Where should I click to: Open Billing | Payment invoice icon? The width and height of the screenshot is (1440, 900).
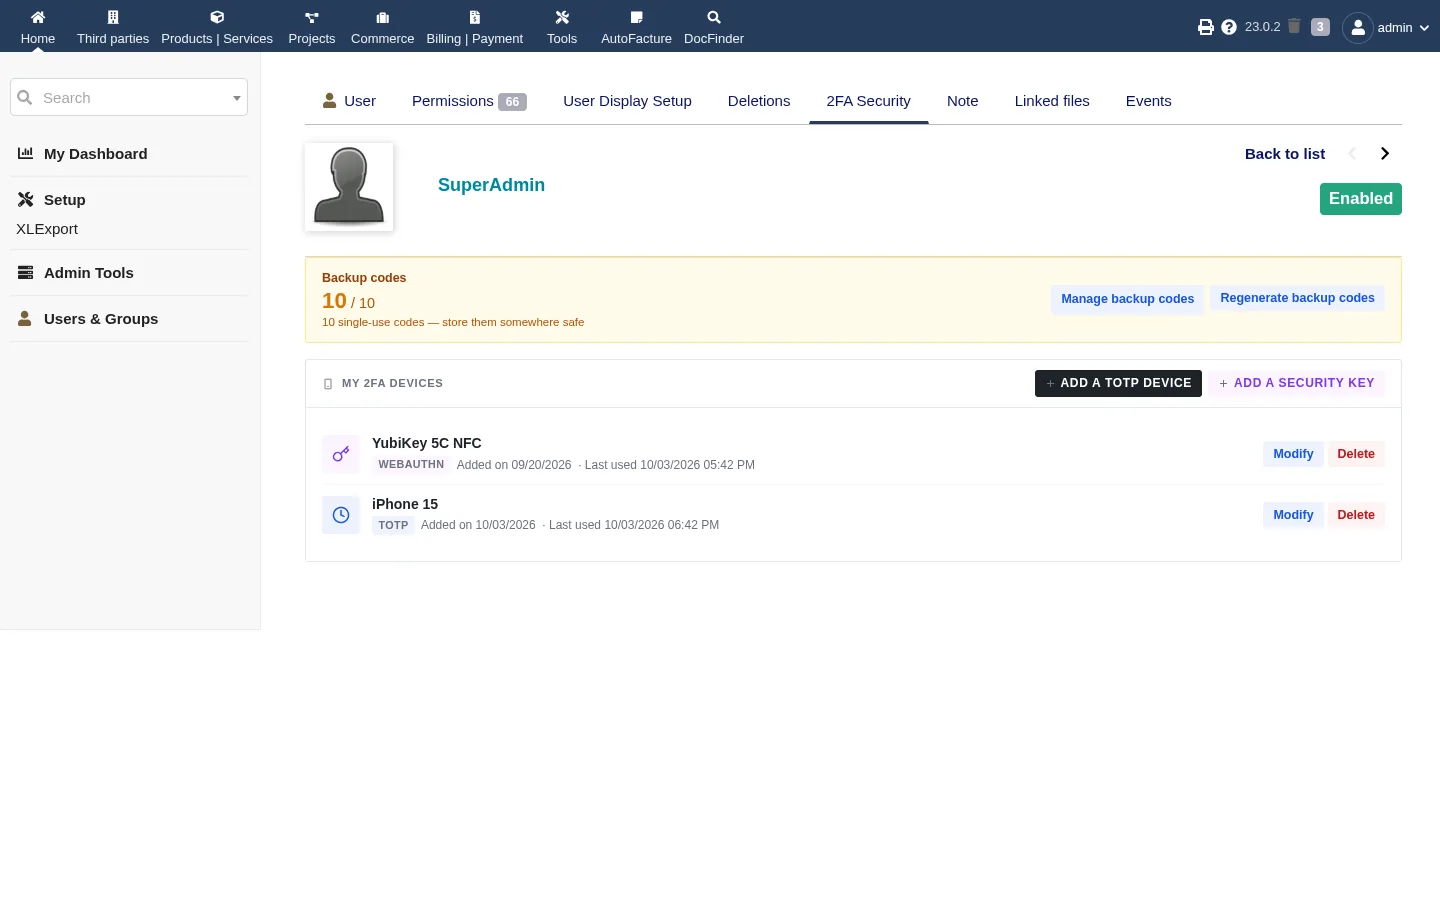(x=475, y=17)
